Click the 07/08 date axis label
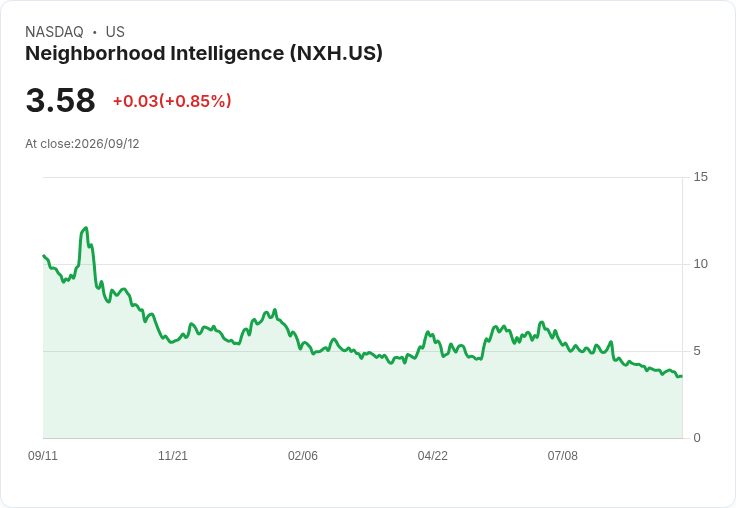This screenshot has height=508, width=736. (x=562, y=455)
